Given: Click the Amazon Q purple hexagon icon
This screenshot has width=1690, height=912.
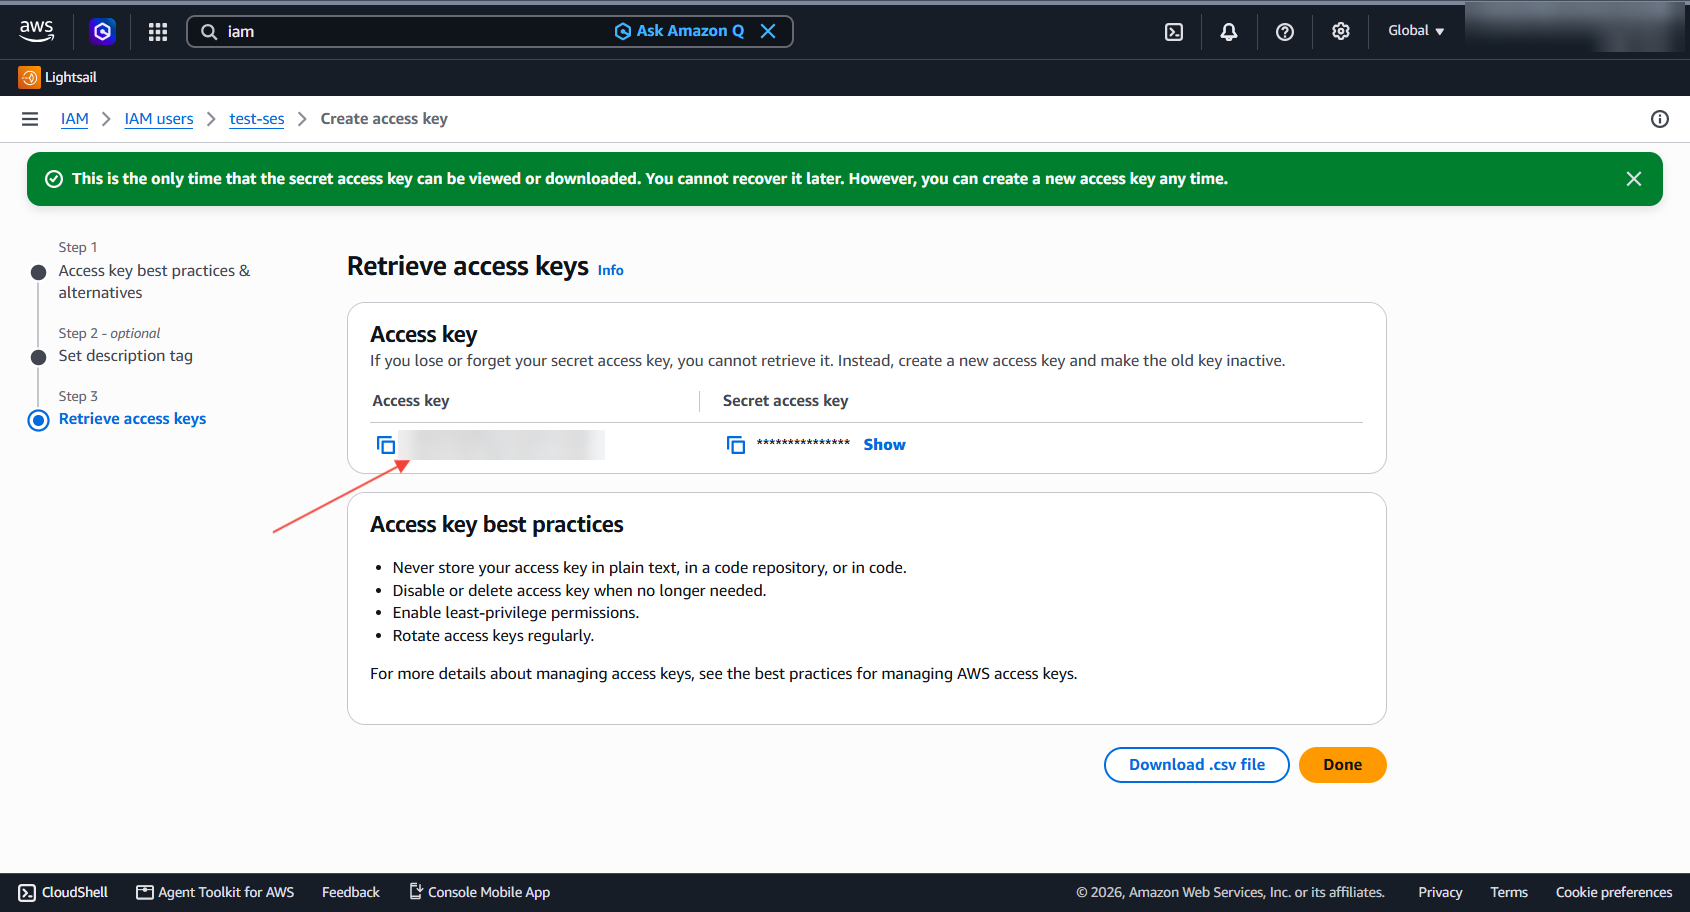Looking at the screenshot, I should (102, 31).
